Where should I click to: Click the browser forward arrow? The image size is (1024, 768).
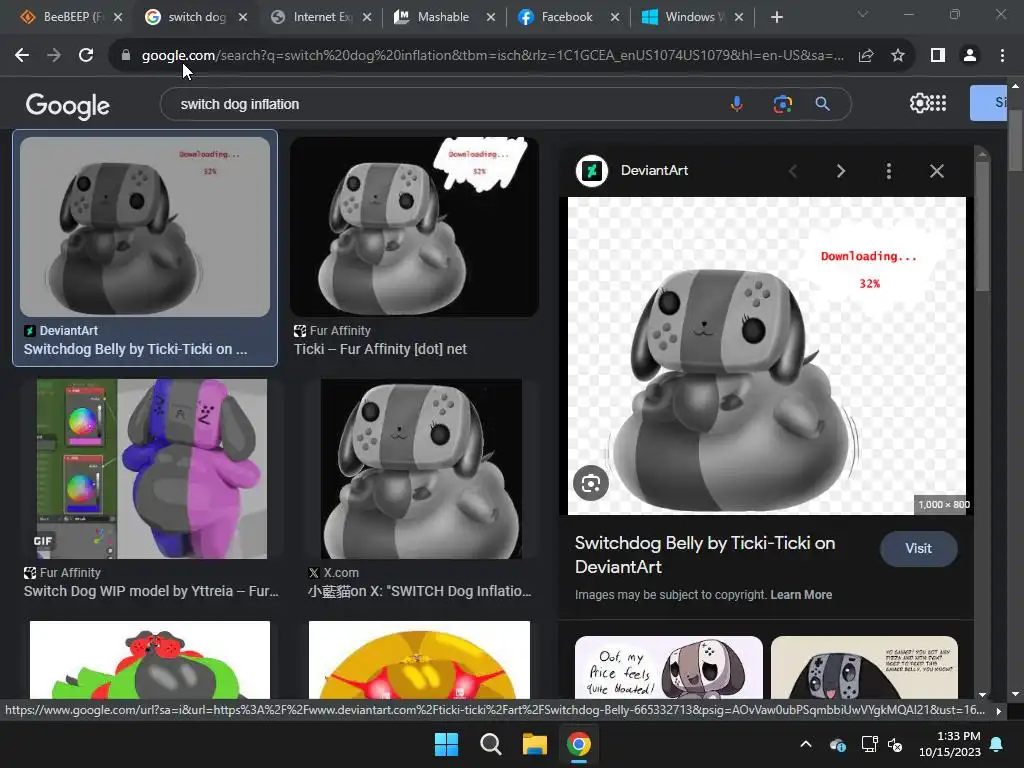(54, 56)
